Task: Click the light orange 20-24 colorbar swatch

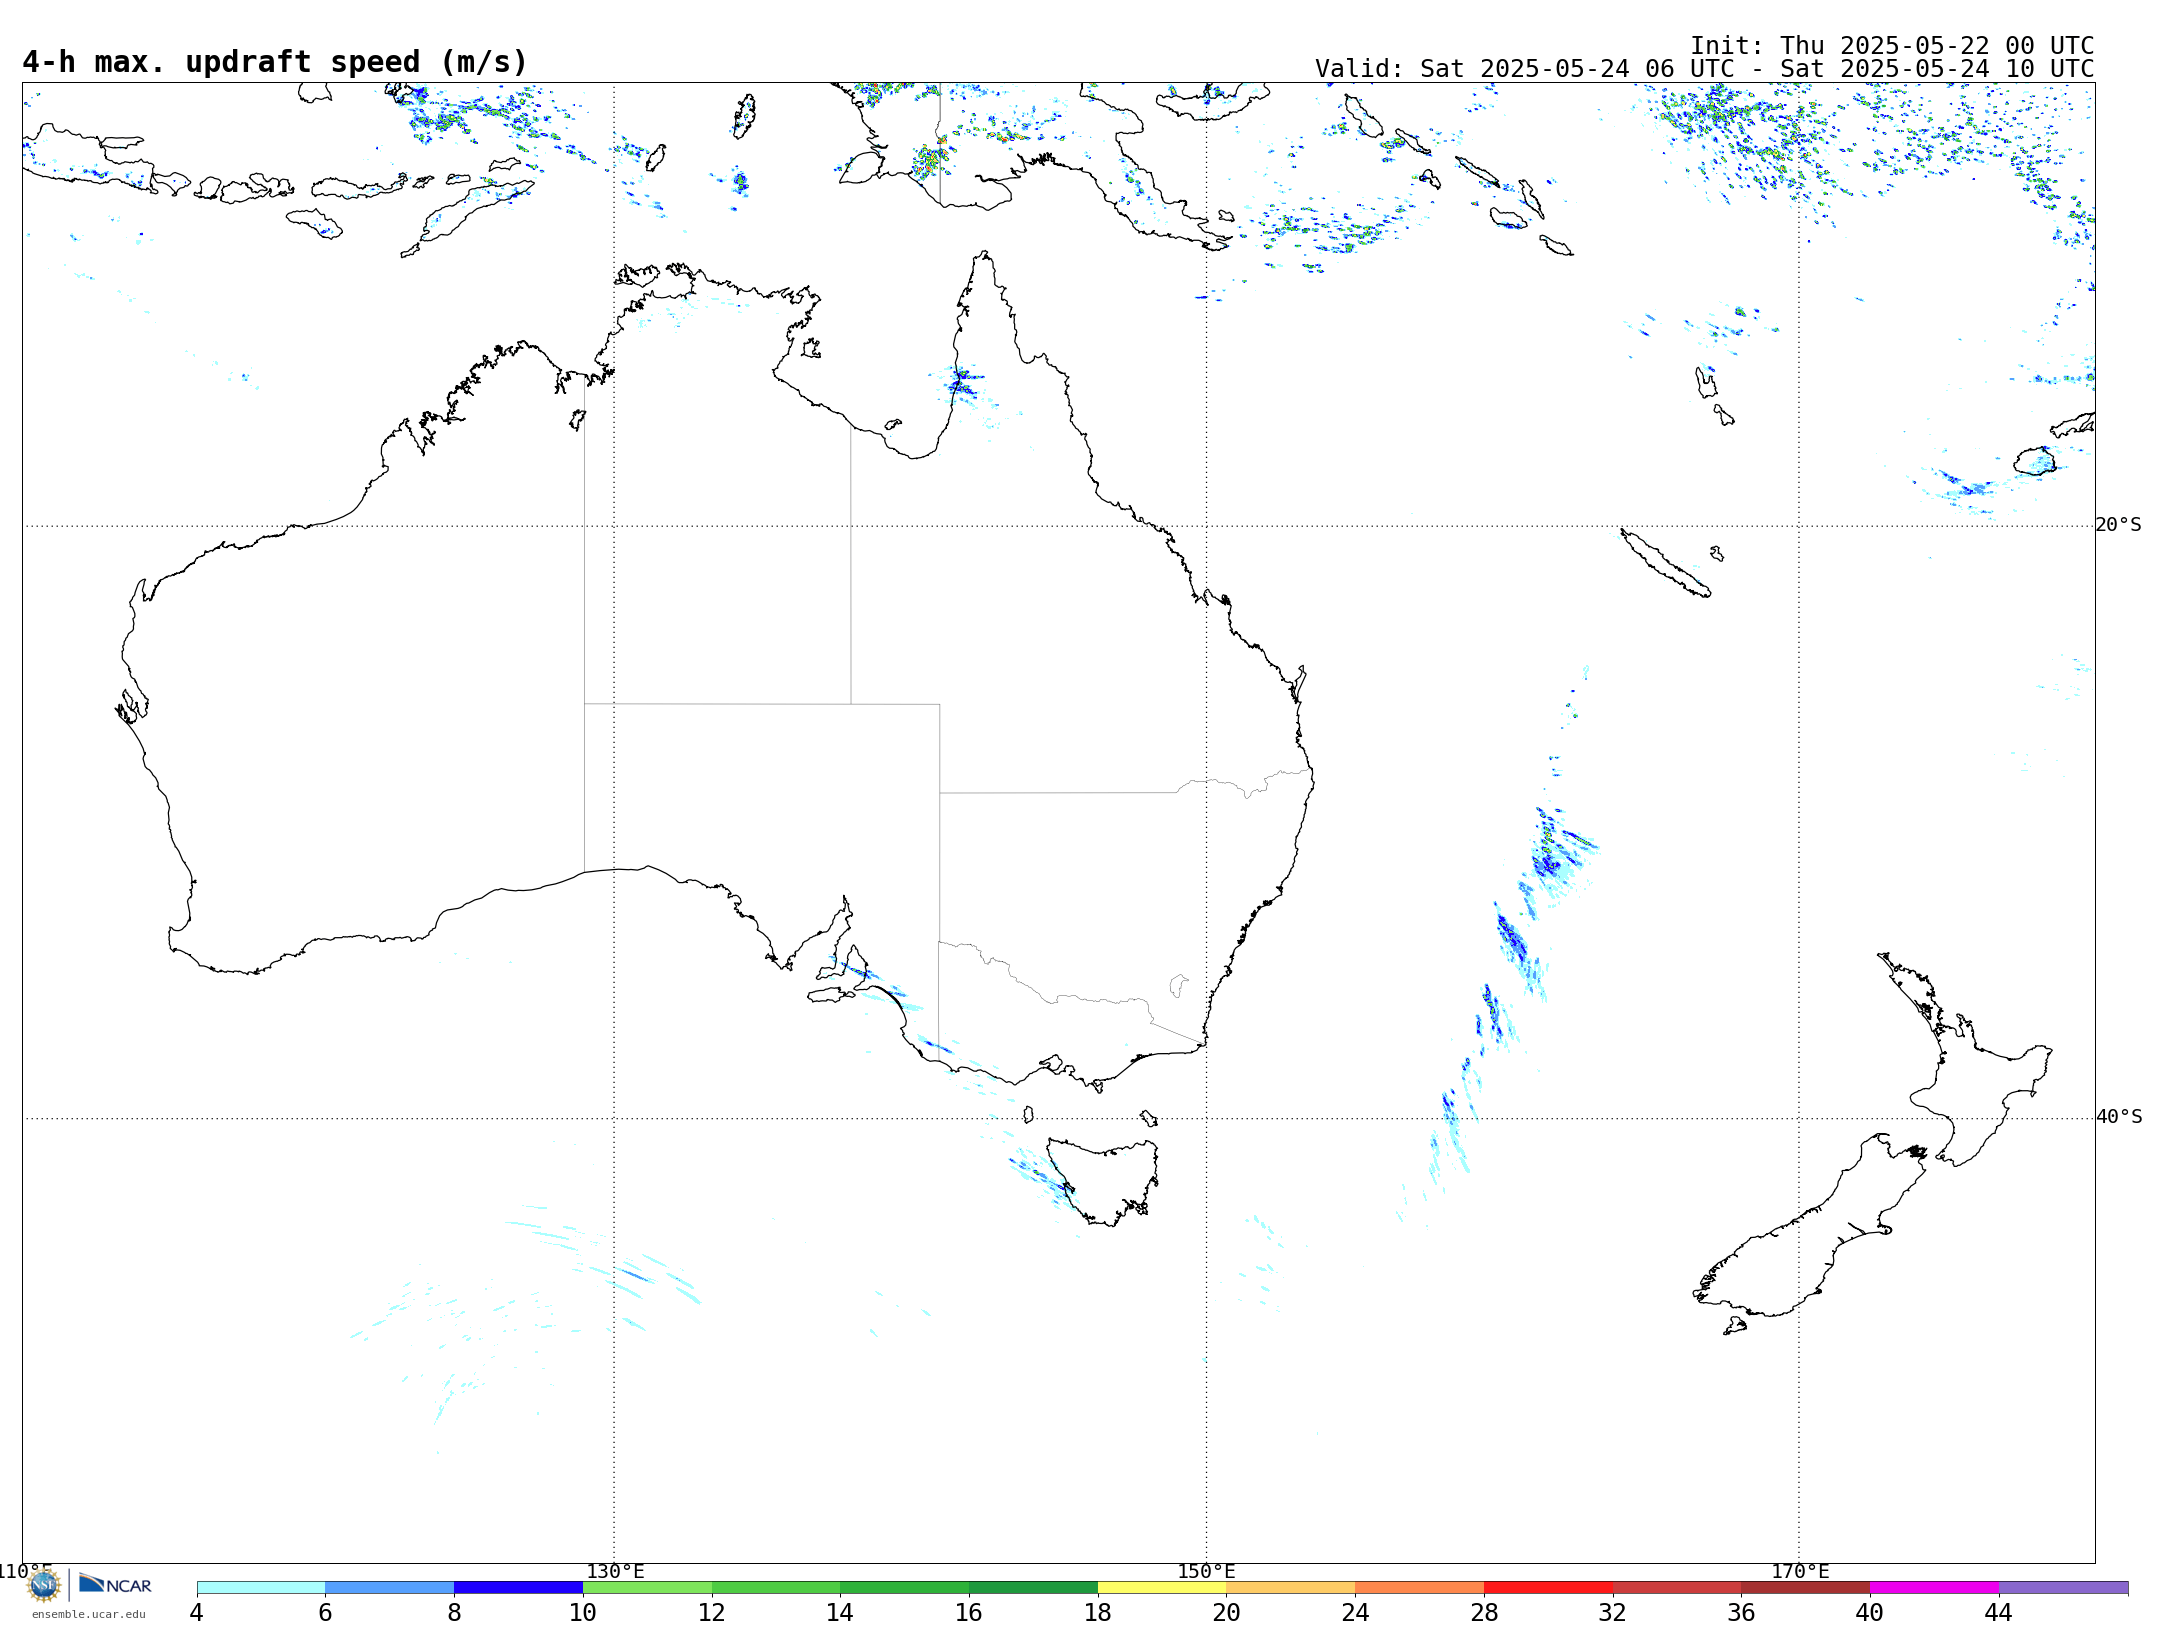Action: tap(1291, 1588)
